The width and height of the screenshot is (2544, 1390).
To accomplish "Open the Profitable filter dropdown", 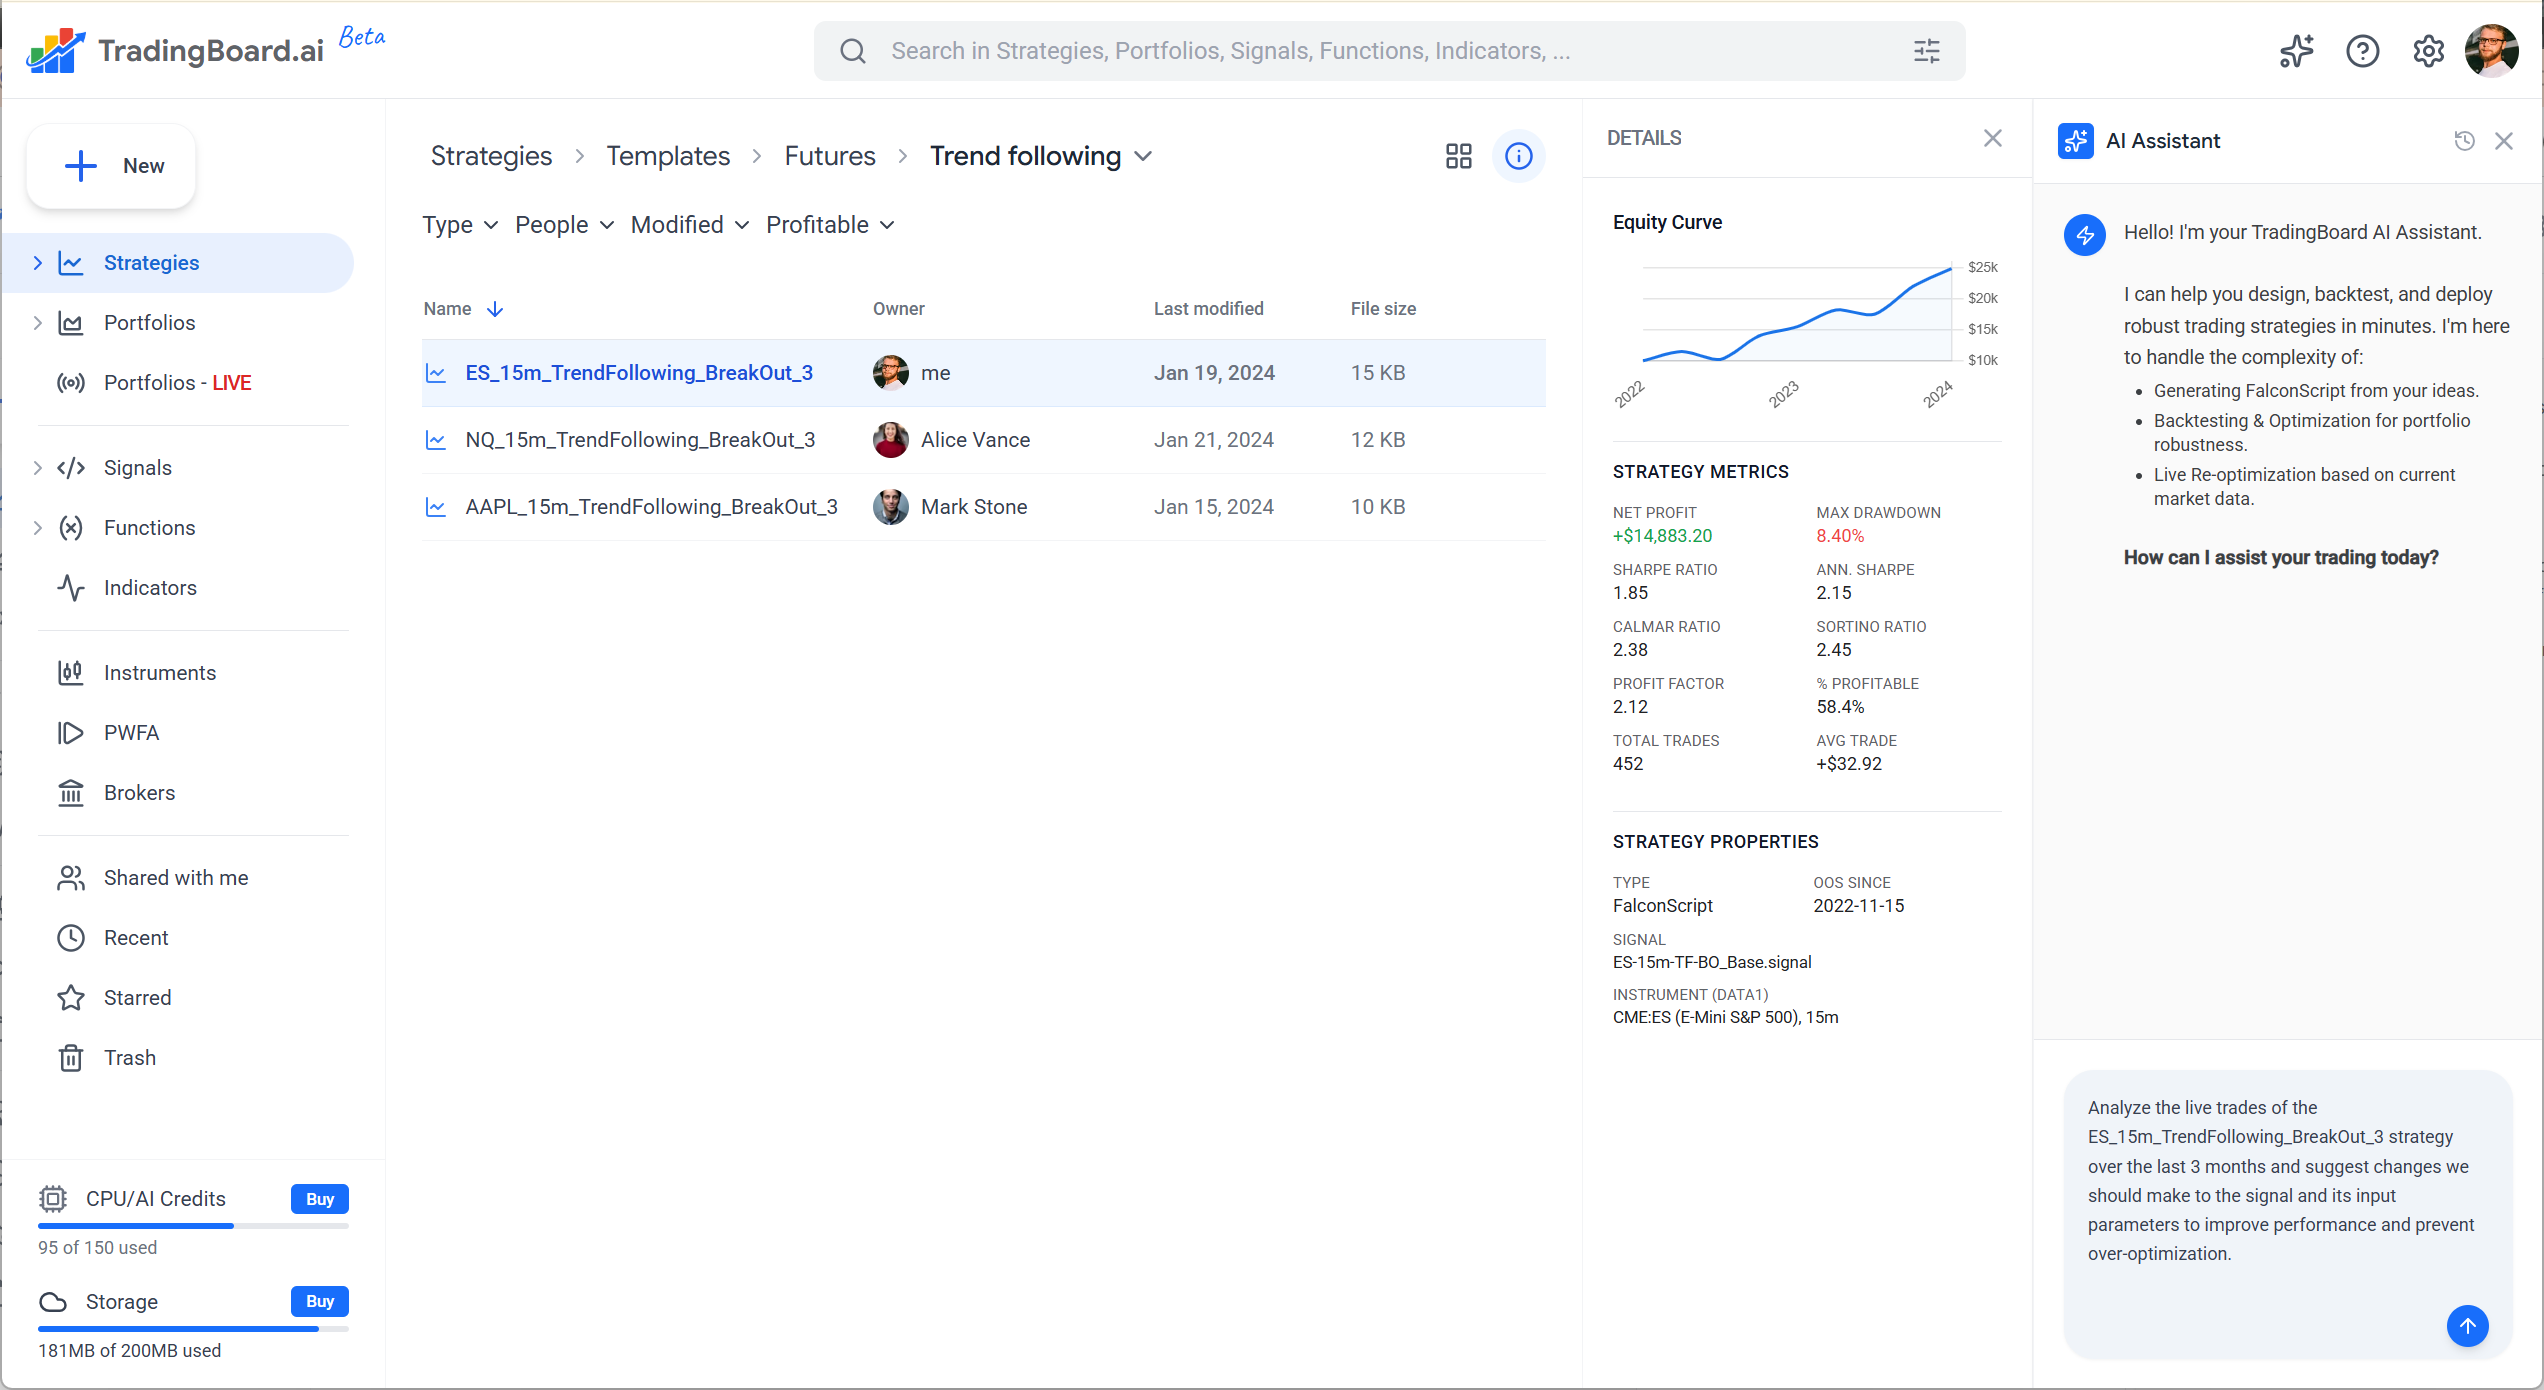I will pos(829,225).
